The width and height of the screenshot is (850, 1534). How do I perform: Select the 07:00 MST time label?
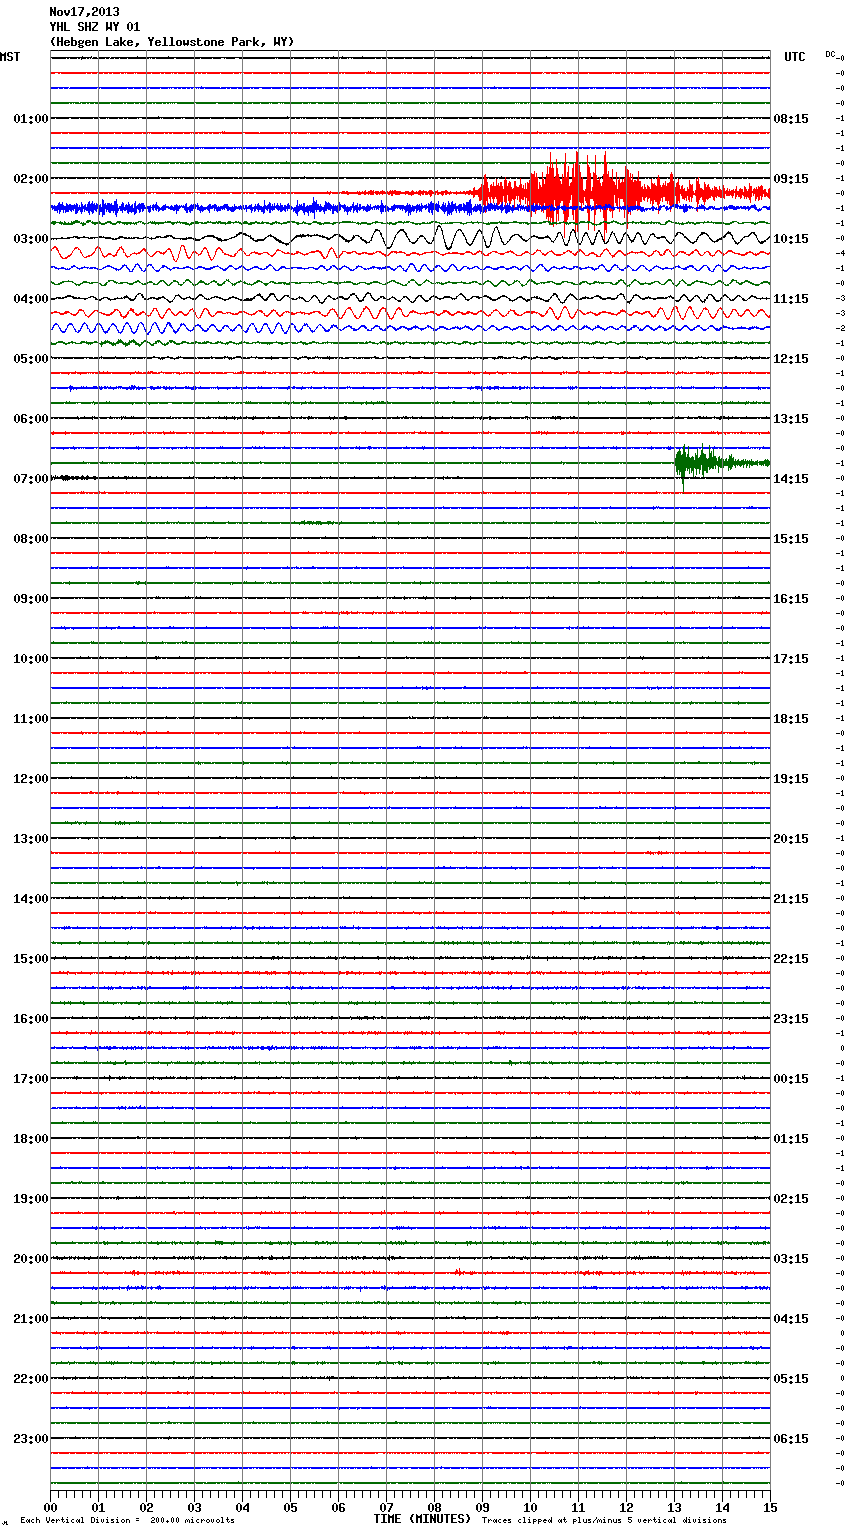31,479
